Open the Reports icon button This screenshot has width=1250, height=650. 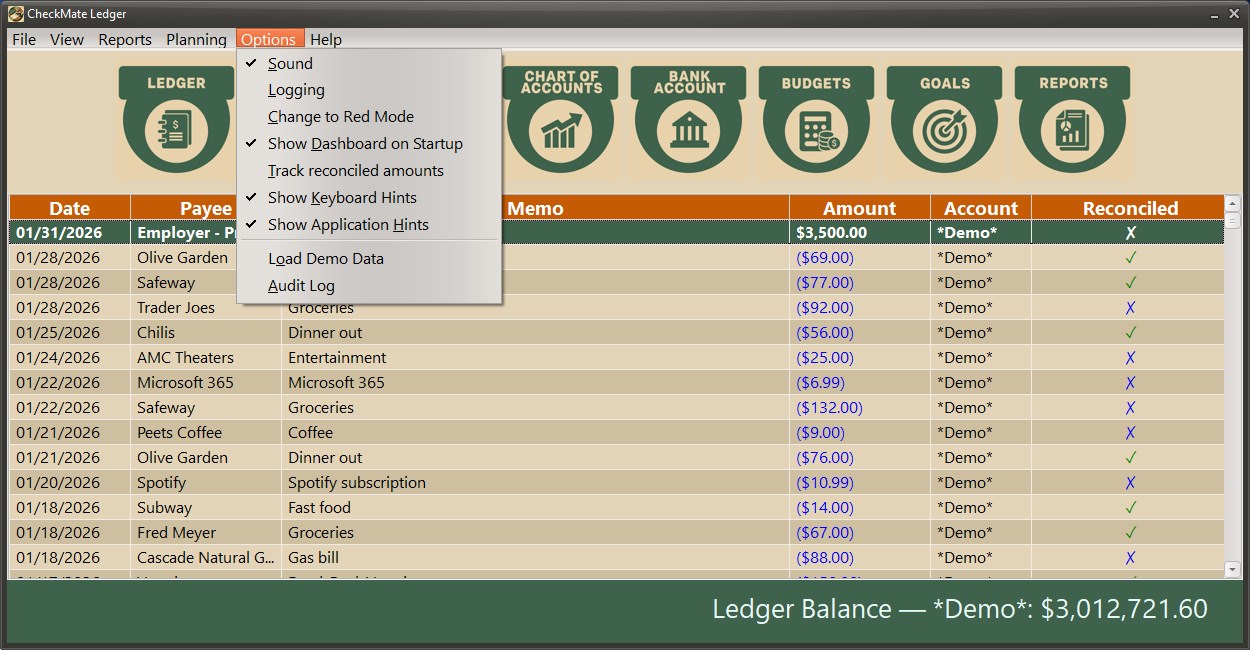tap(1073, 119)
